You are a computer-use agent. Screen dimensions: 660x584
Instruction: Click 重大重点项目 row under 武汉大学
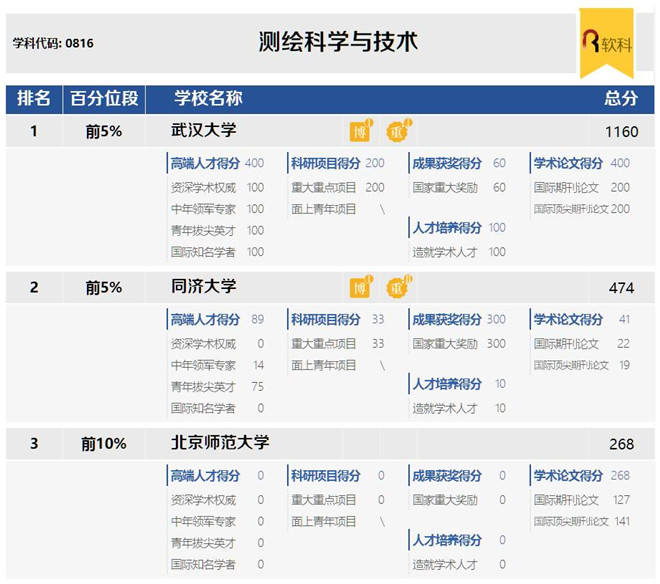338,188
